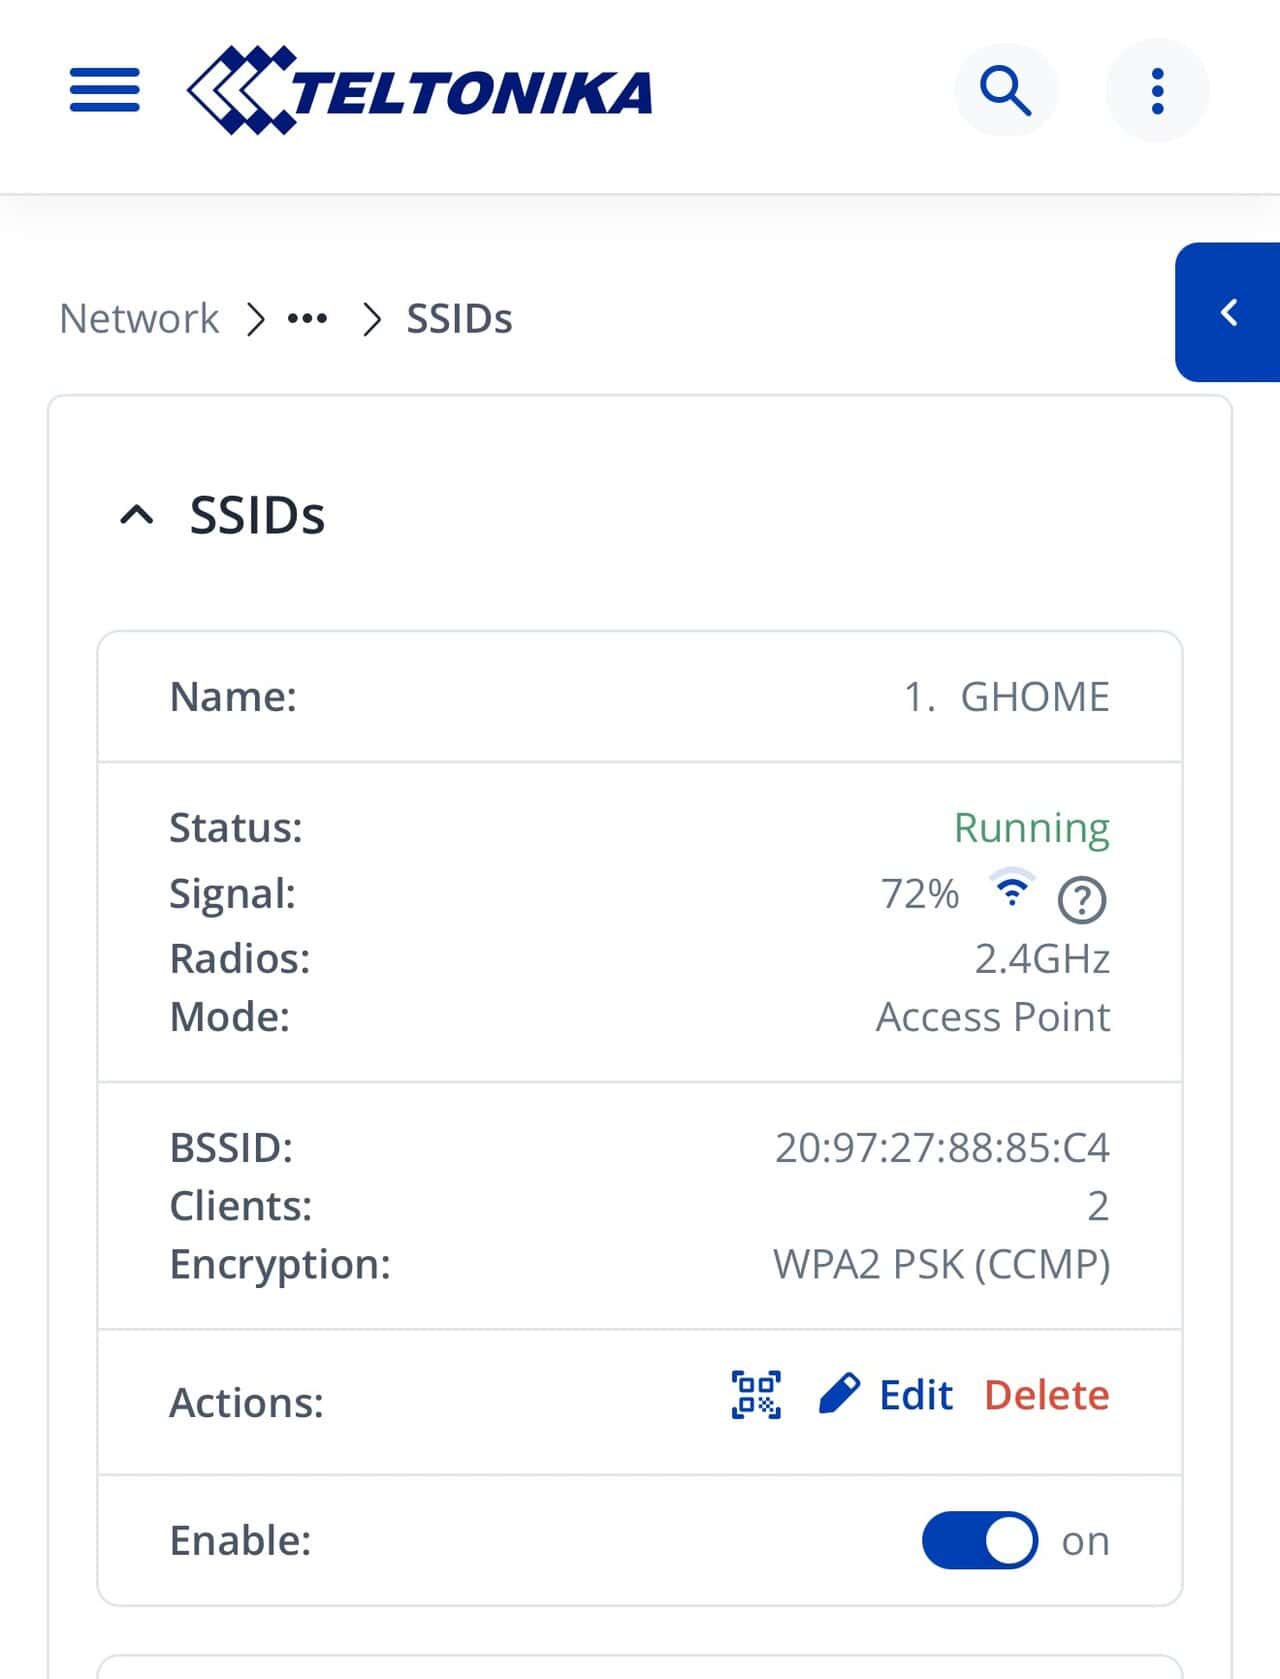Open the search magnifier icon

pyautogui.click(x=1005, y=91)
